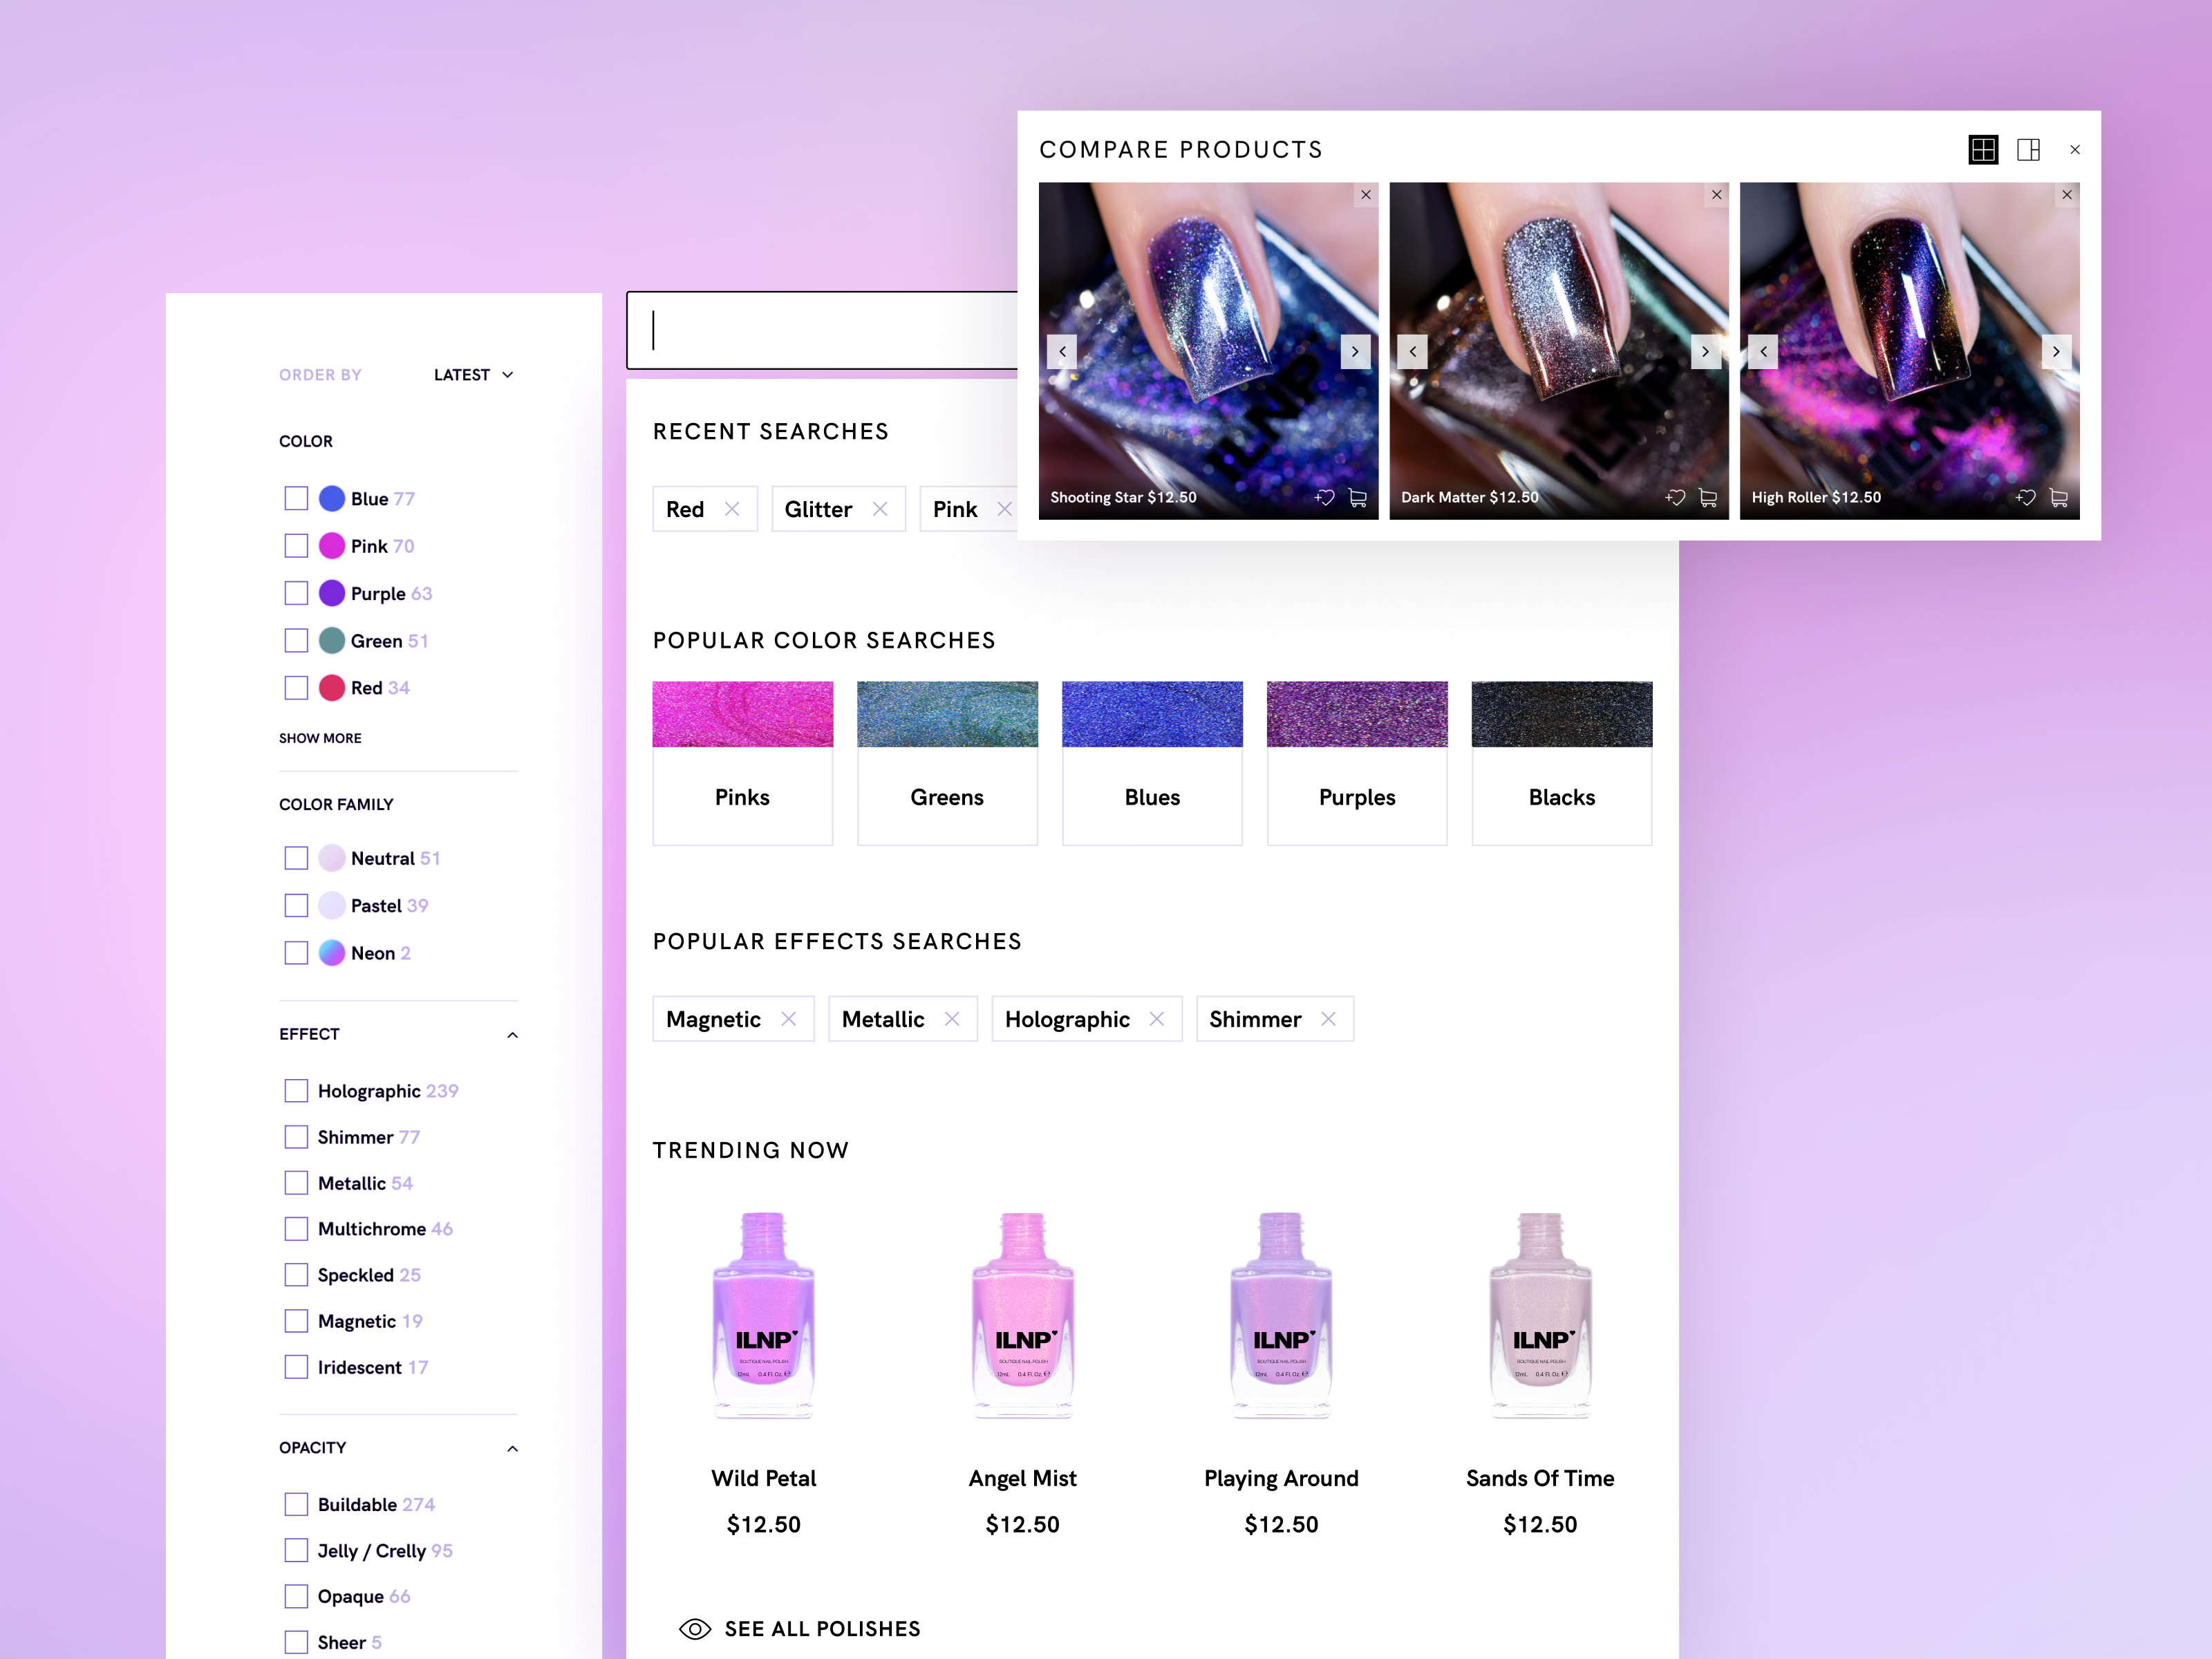This screenshot has height=1659, width=2212.
Task: Open the Latest order-by dropdown
Action: point(473,375)
